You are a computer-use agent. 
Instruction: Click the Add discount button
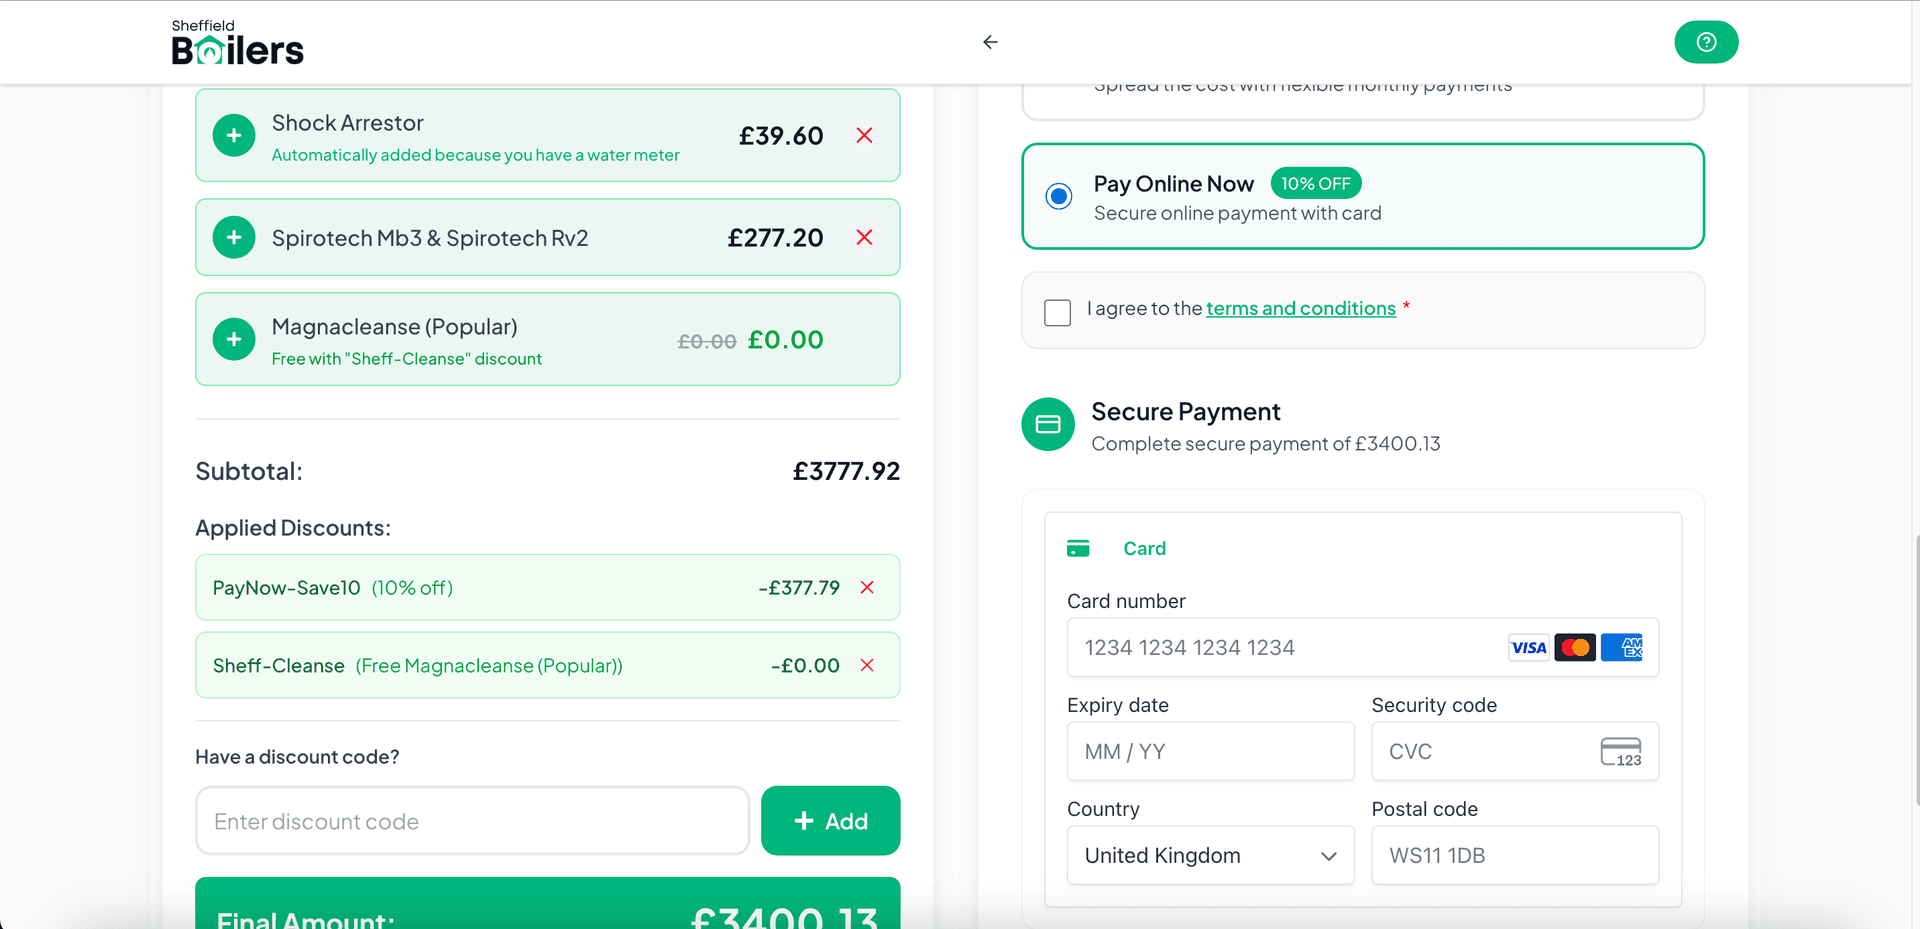coord(830,821)
